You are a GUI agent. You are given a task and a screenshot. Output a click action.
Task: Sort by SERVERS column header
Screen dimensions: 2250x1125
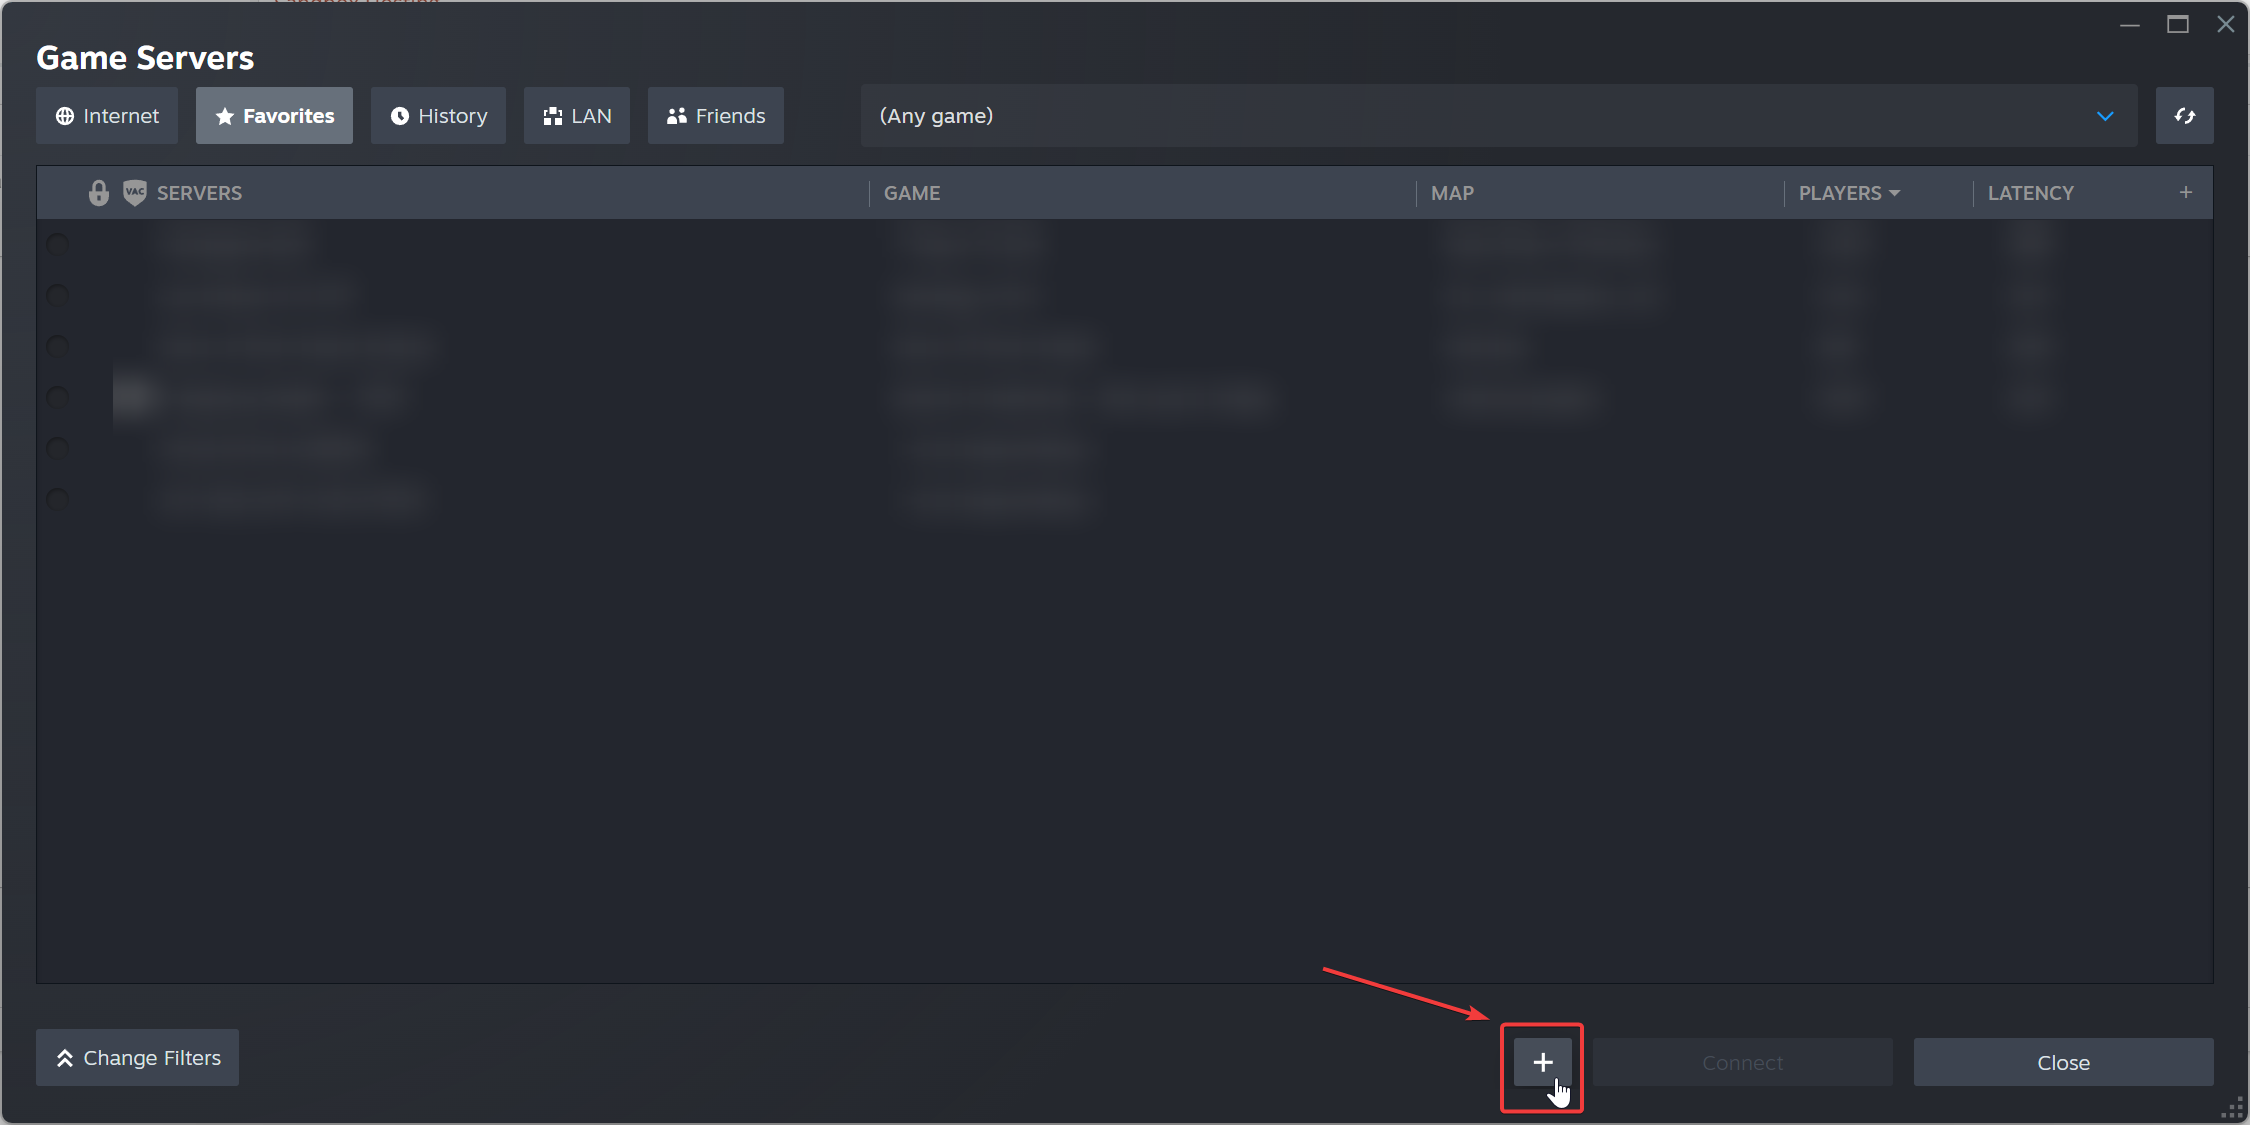point(199,193)
